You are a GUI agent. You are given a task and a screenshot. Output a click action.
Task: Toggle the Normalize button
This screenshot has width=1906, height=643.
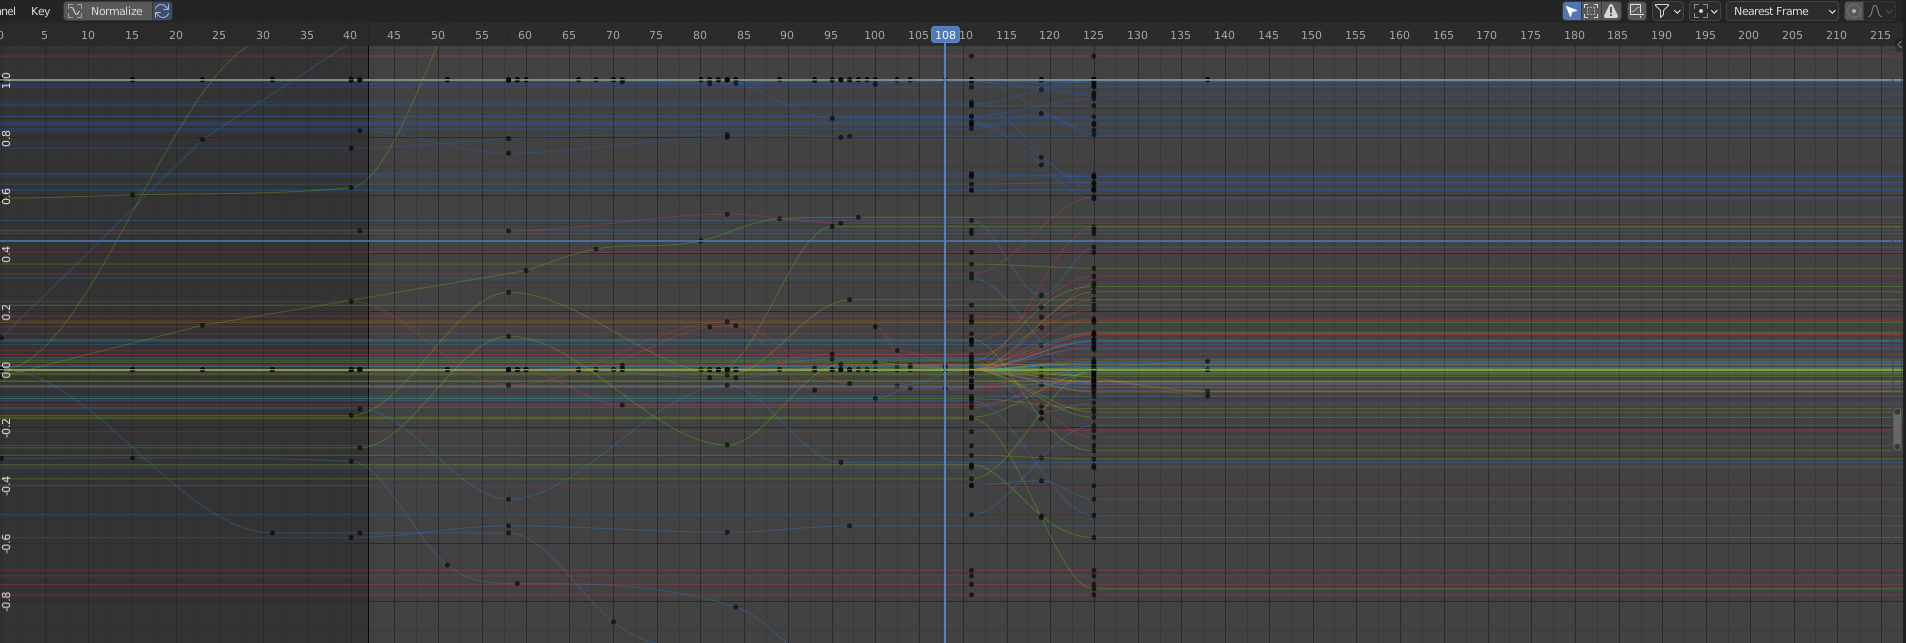[x=107, y=11]
